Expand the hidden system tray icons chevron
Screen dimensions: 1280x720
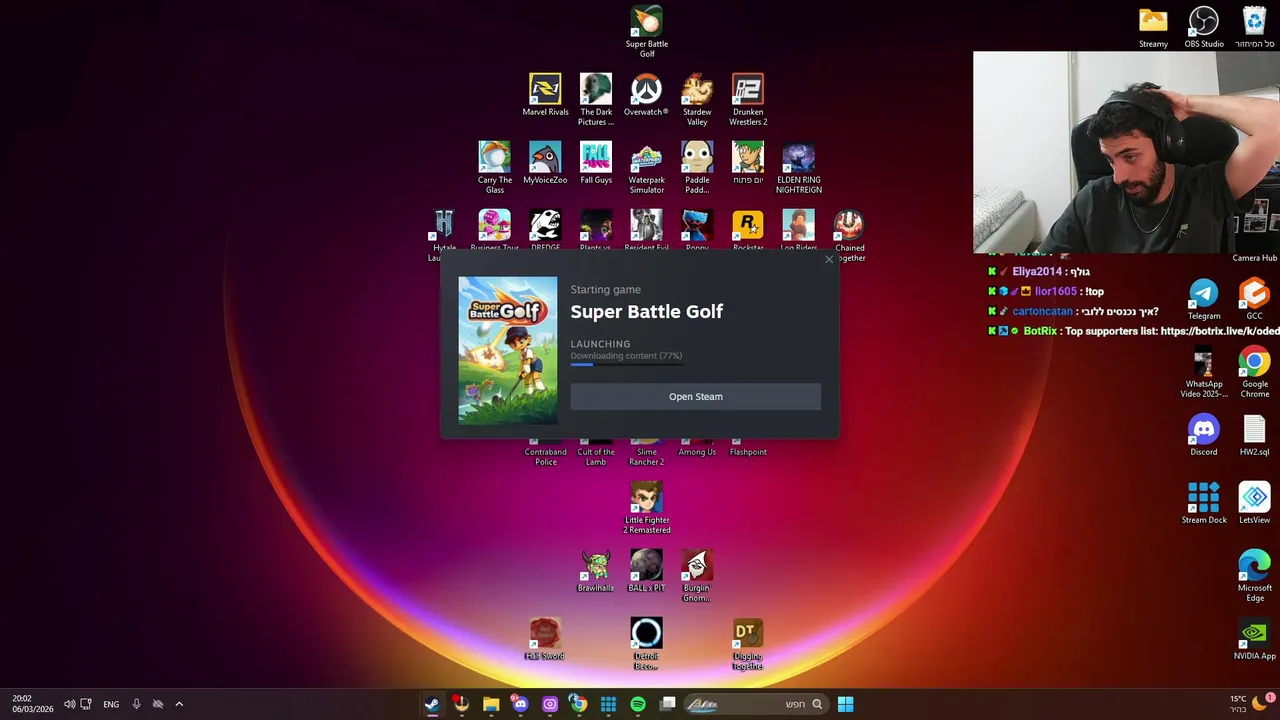click(179, 704)
